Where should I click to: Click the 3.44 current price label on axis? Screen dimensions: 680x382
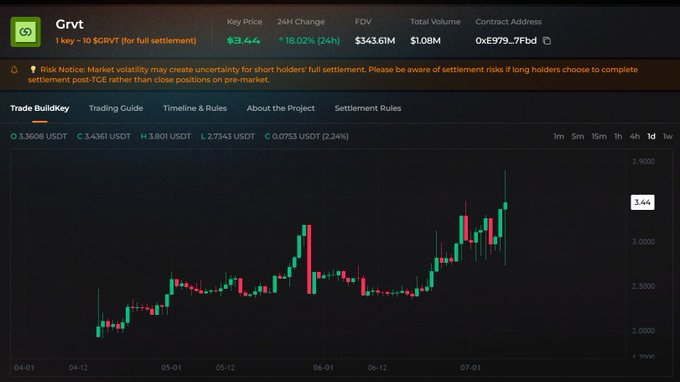click(642, 202)
